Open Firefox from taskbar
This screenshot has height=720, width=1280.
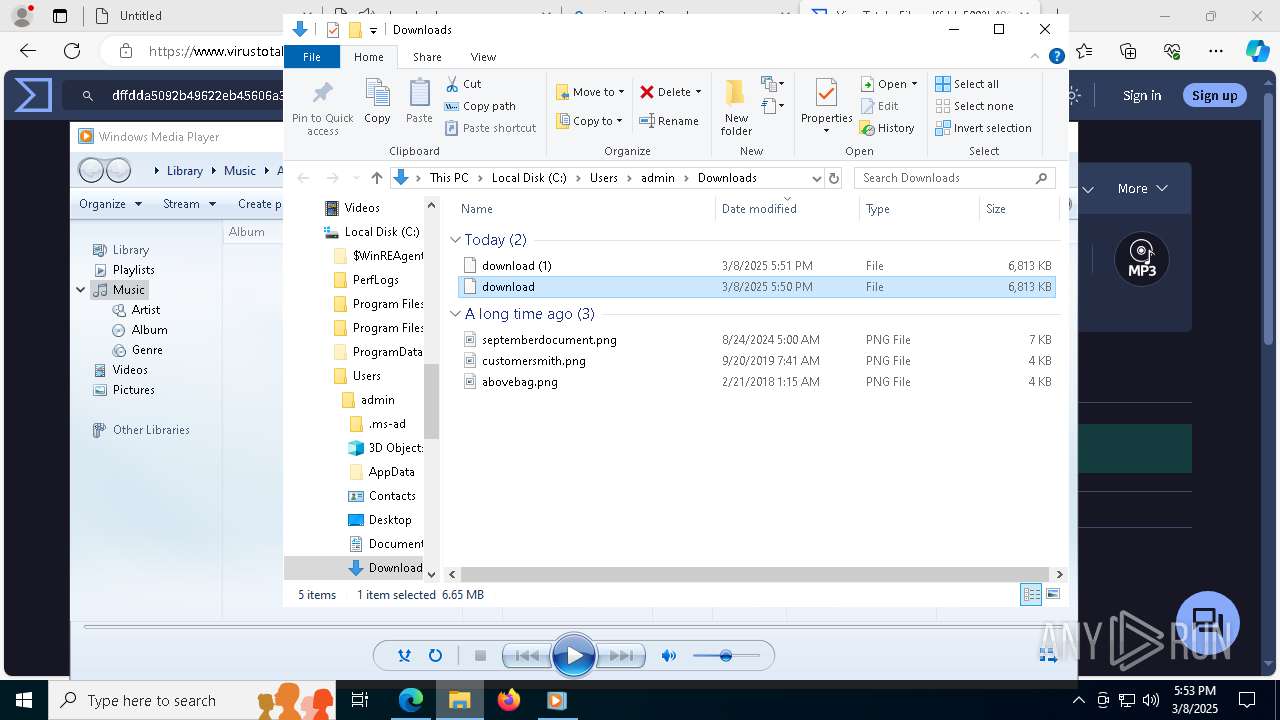point(508,700)
